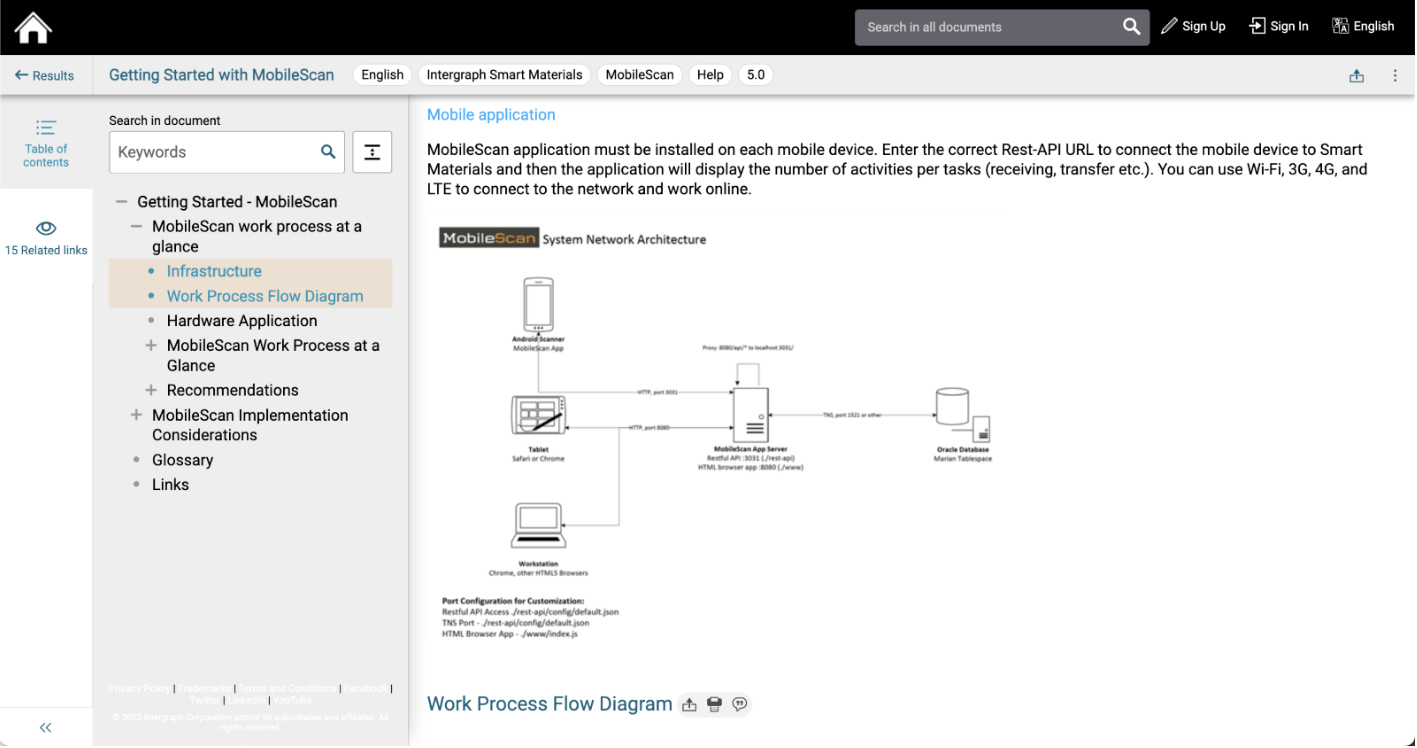Open feedback comment icon beside section heading
1417x748 pixels.
[739, 705]
